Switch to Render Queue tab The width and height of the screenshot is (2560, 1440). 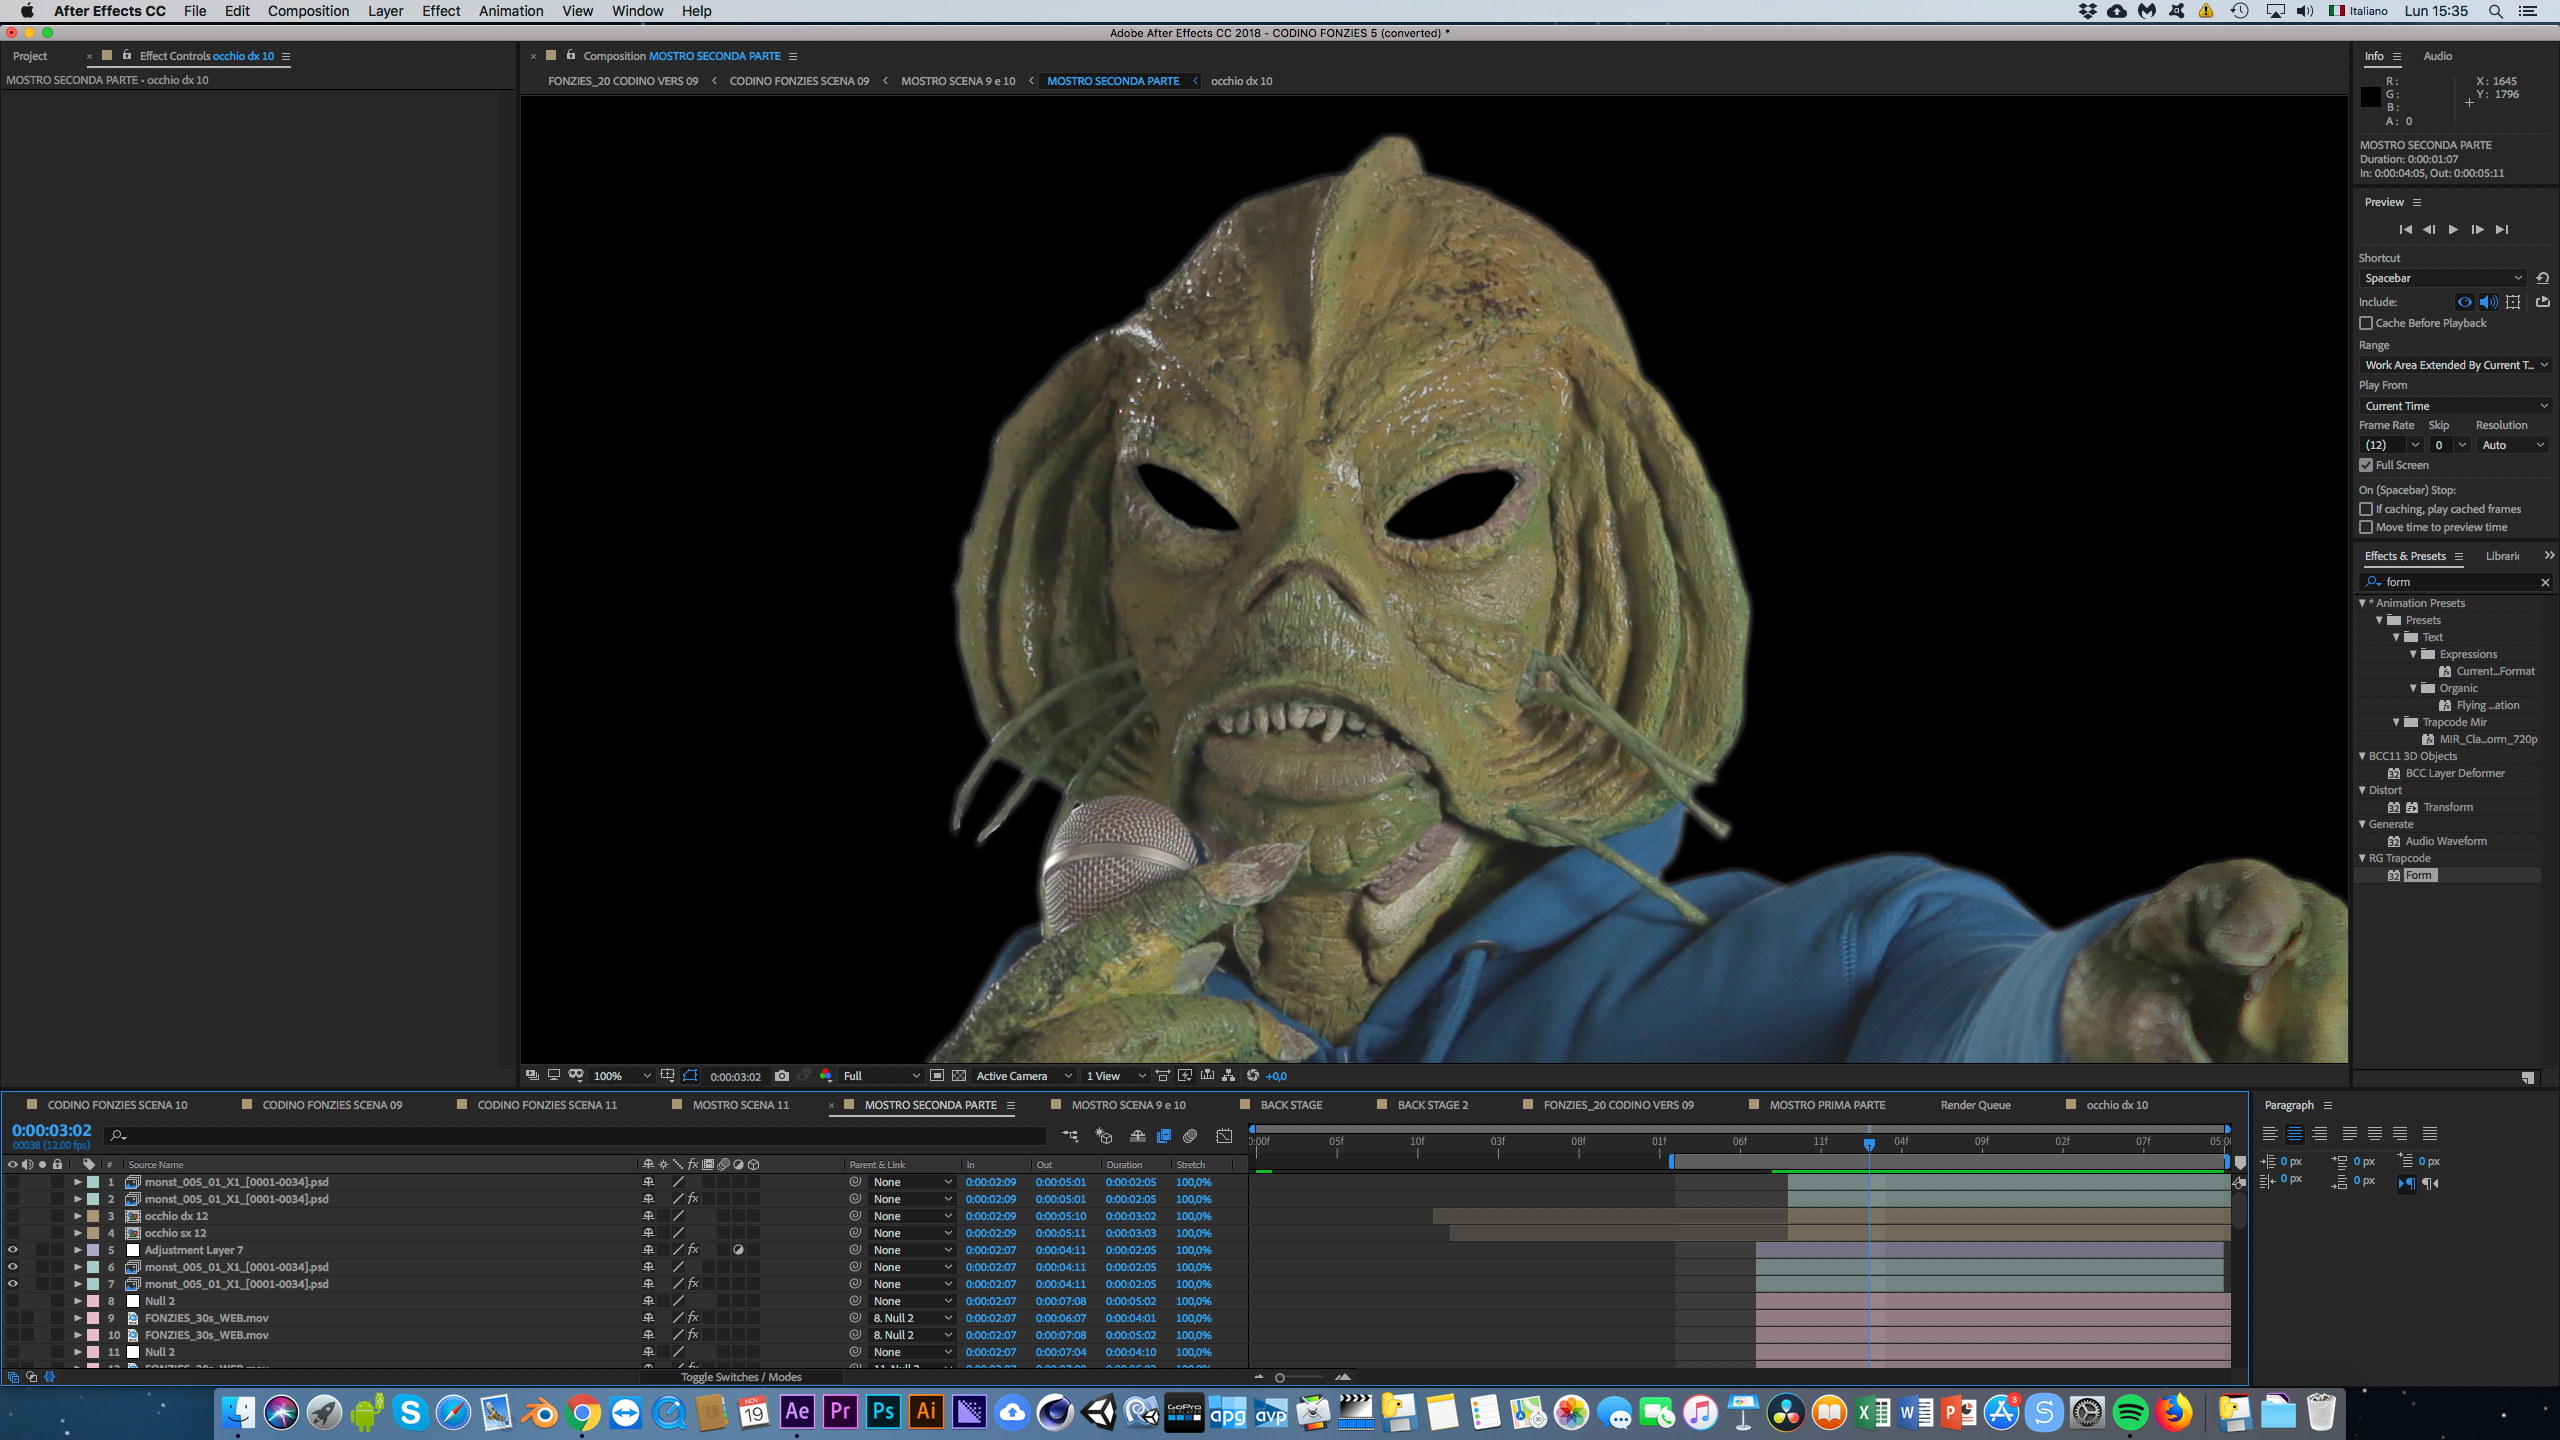[x=1975, y=1105]
